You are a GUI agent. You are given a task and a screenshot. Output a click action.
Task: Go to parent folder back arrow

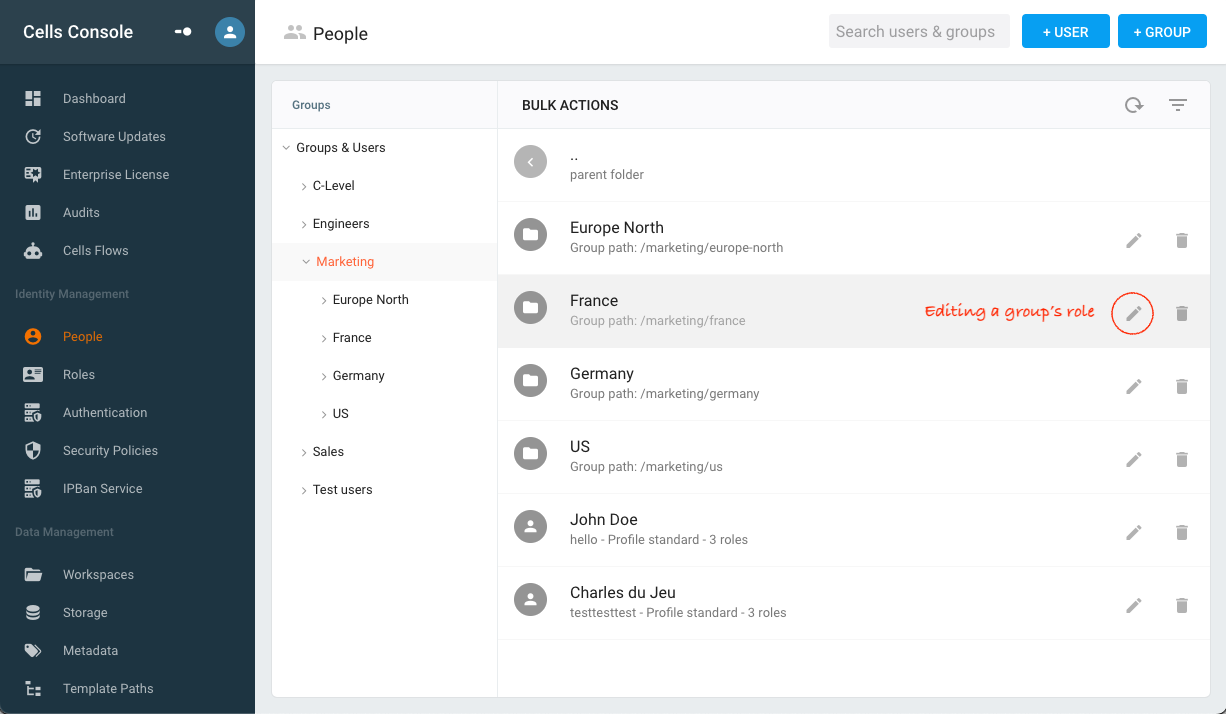click(x=530, y=162)
